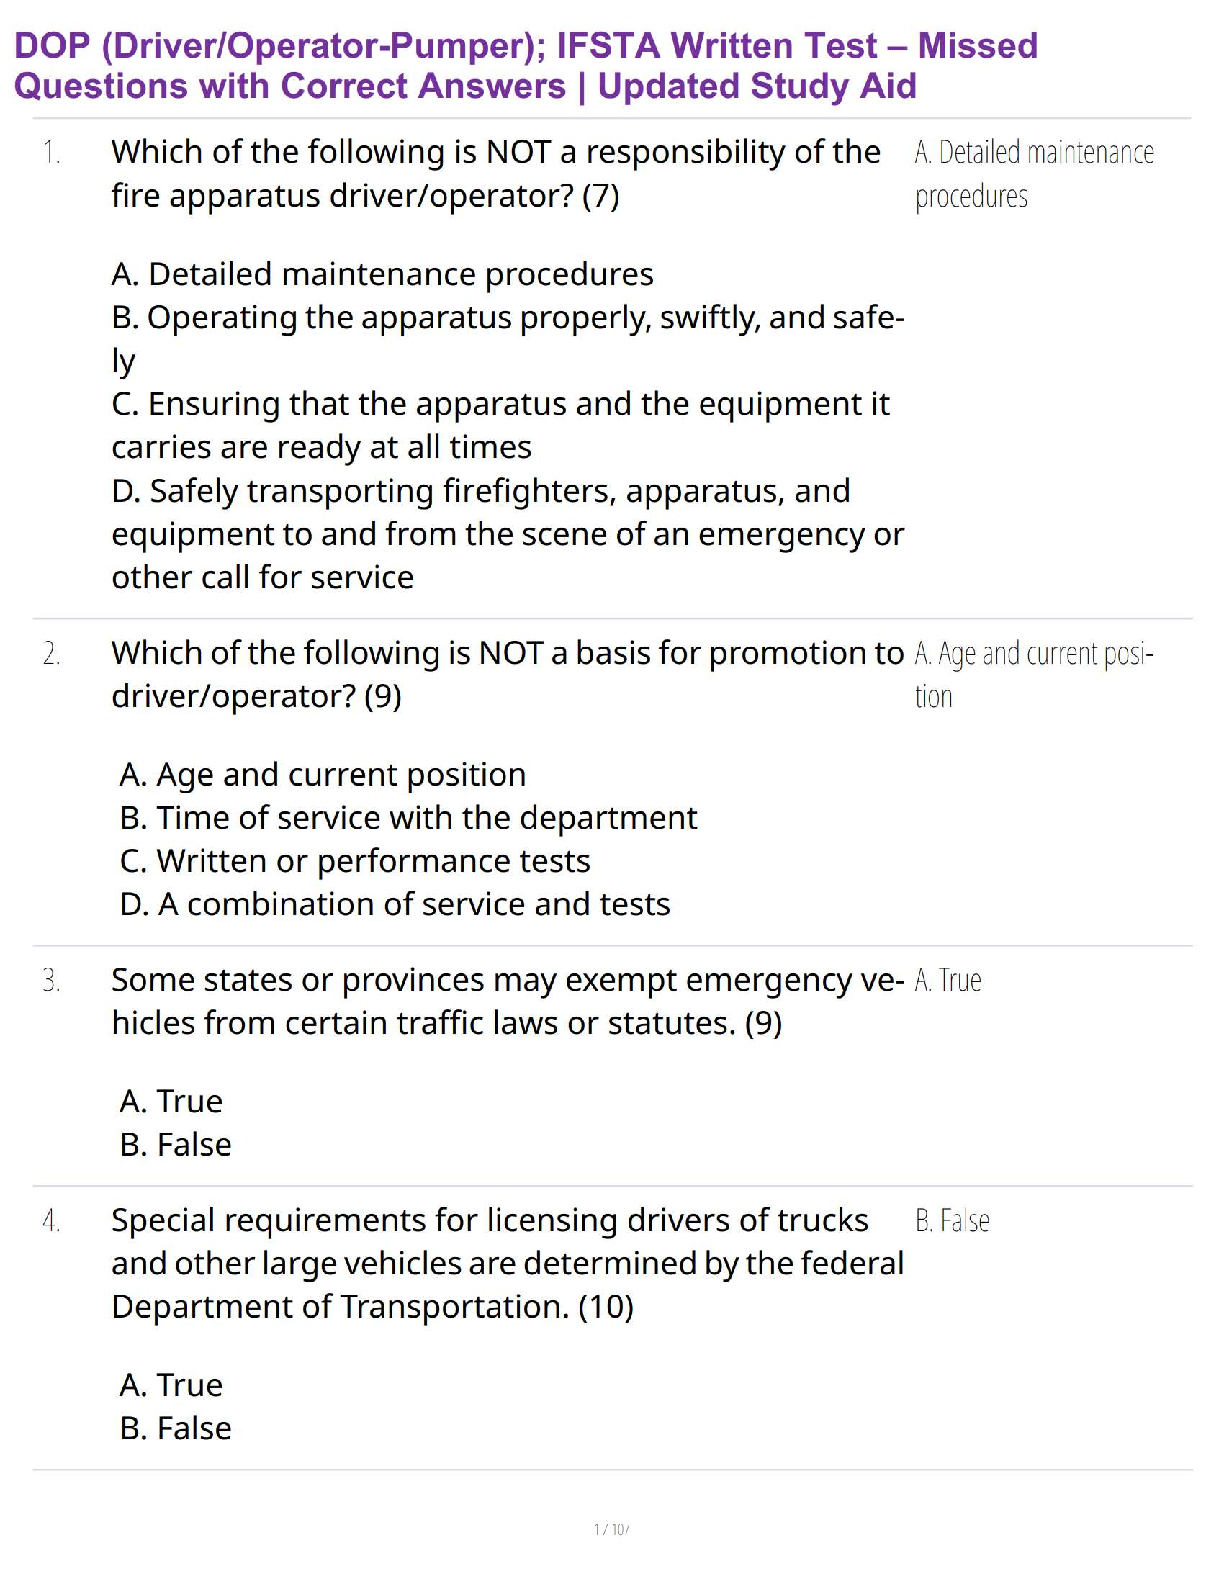Select "B. Time of service with the department"
Viewport: 1224px width, 1584px height.
pyautogui.click(x=408, y=818)
